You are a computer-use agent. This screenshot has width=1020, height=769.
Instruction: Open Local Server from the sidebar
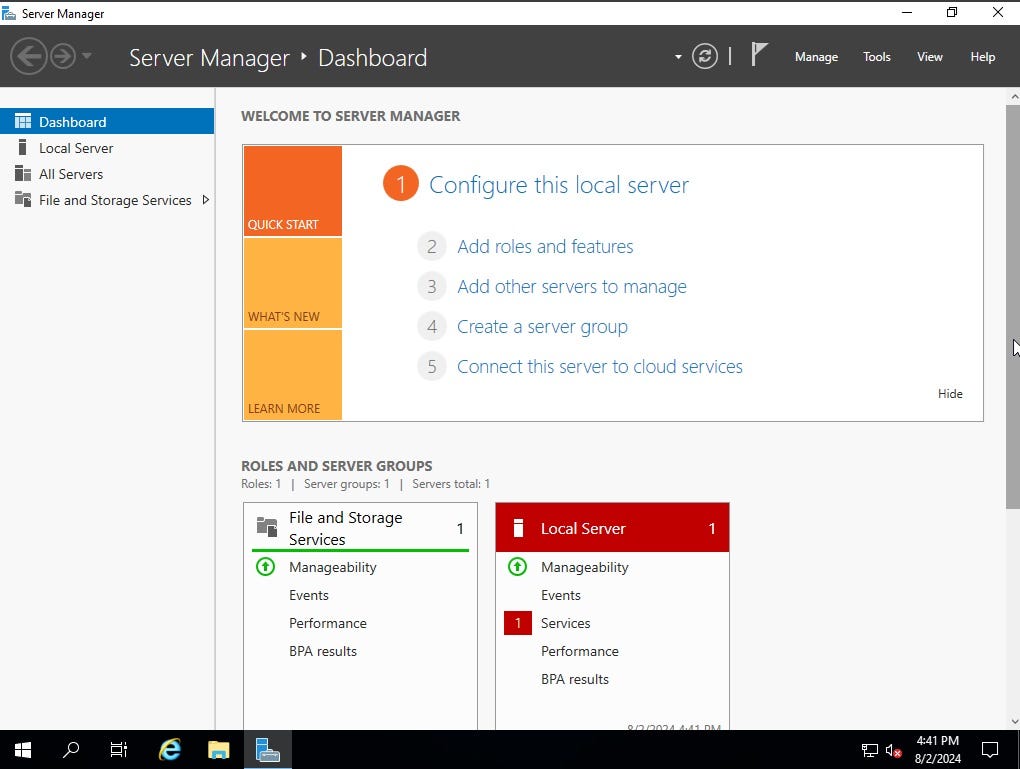pos(77,147)
